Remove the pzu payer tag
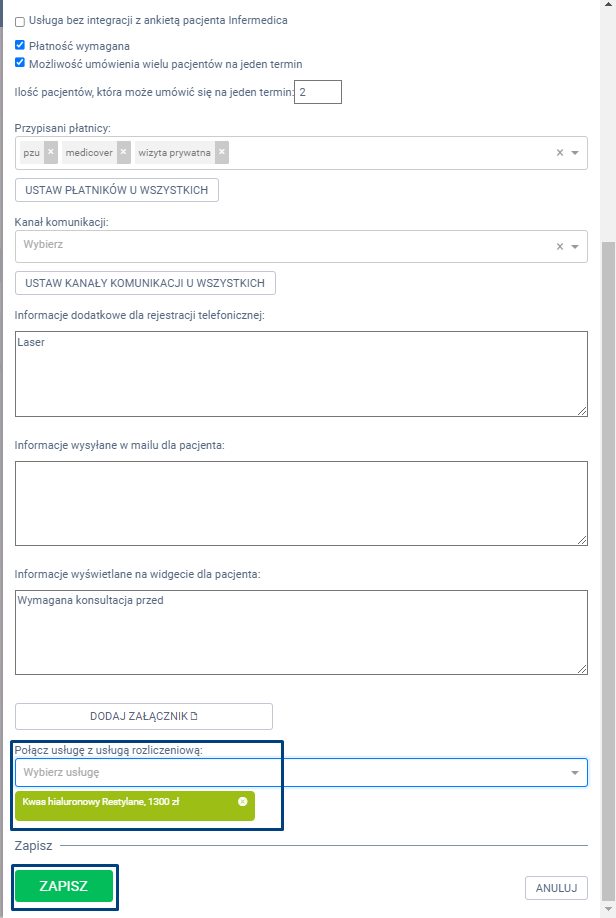Viewport: 616px width, 918px height. click(x=51, y=152)
